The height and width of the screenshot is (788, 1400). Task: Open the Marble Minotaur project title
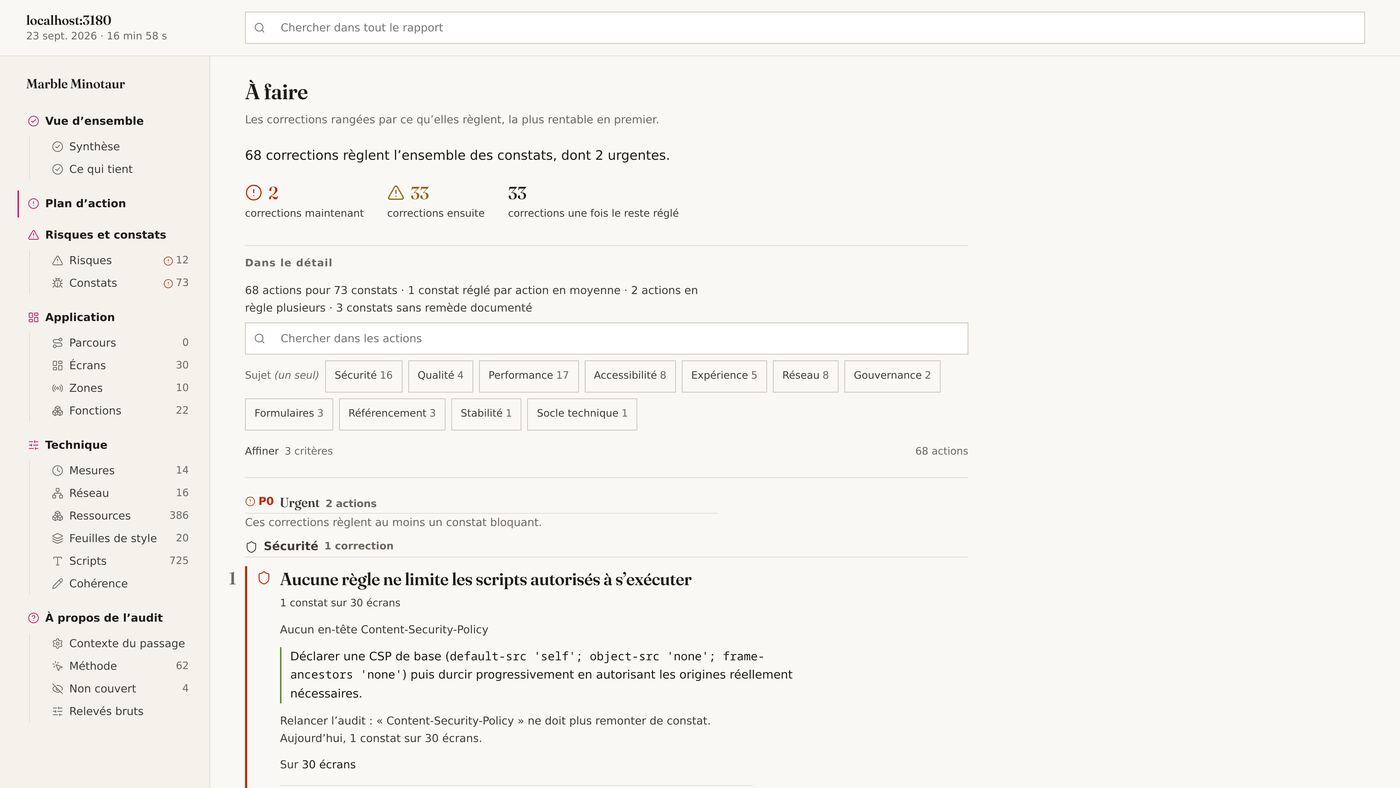coord(76,84)
